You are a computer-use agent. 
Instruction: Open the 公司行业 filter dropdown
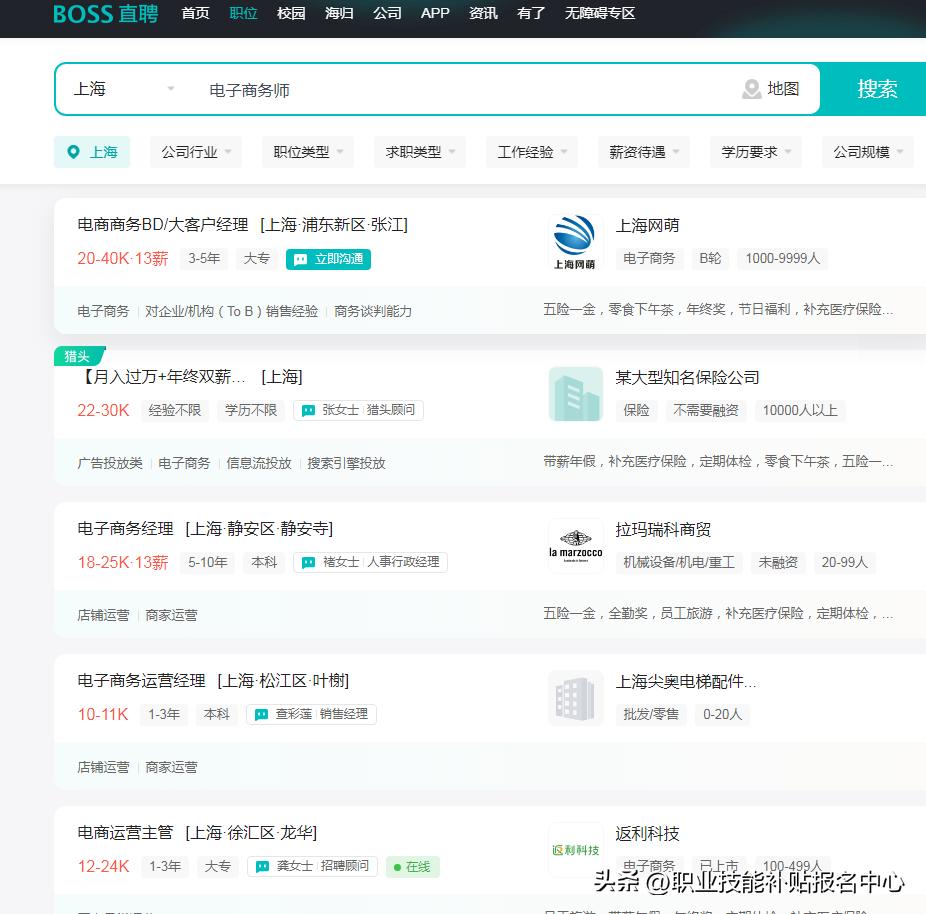pos(194,152)
